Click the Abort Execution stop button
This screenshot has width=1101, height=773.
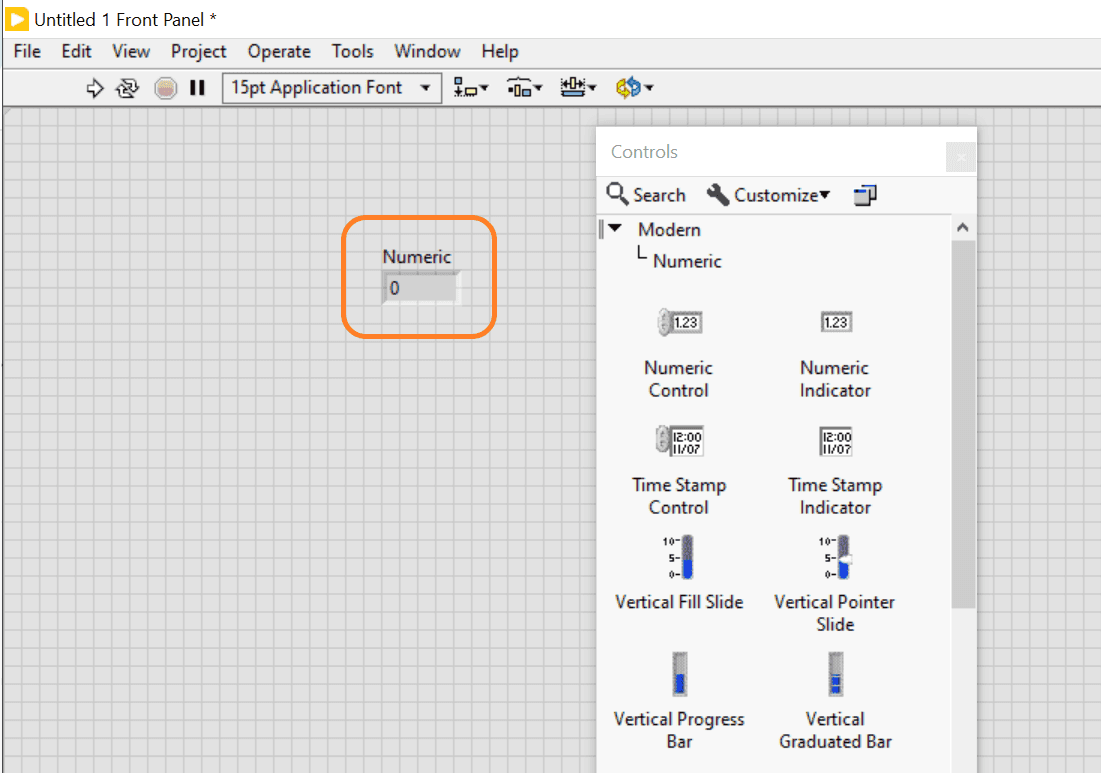(165, 88)
